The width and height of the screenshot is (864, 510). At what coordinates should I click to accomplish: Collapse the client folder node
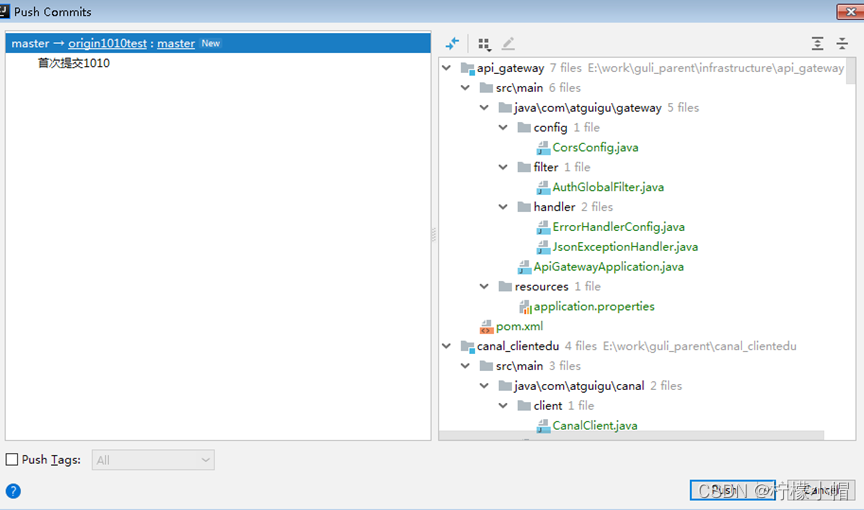coord(503,405)
